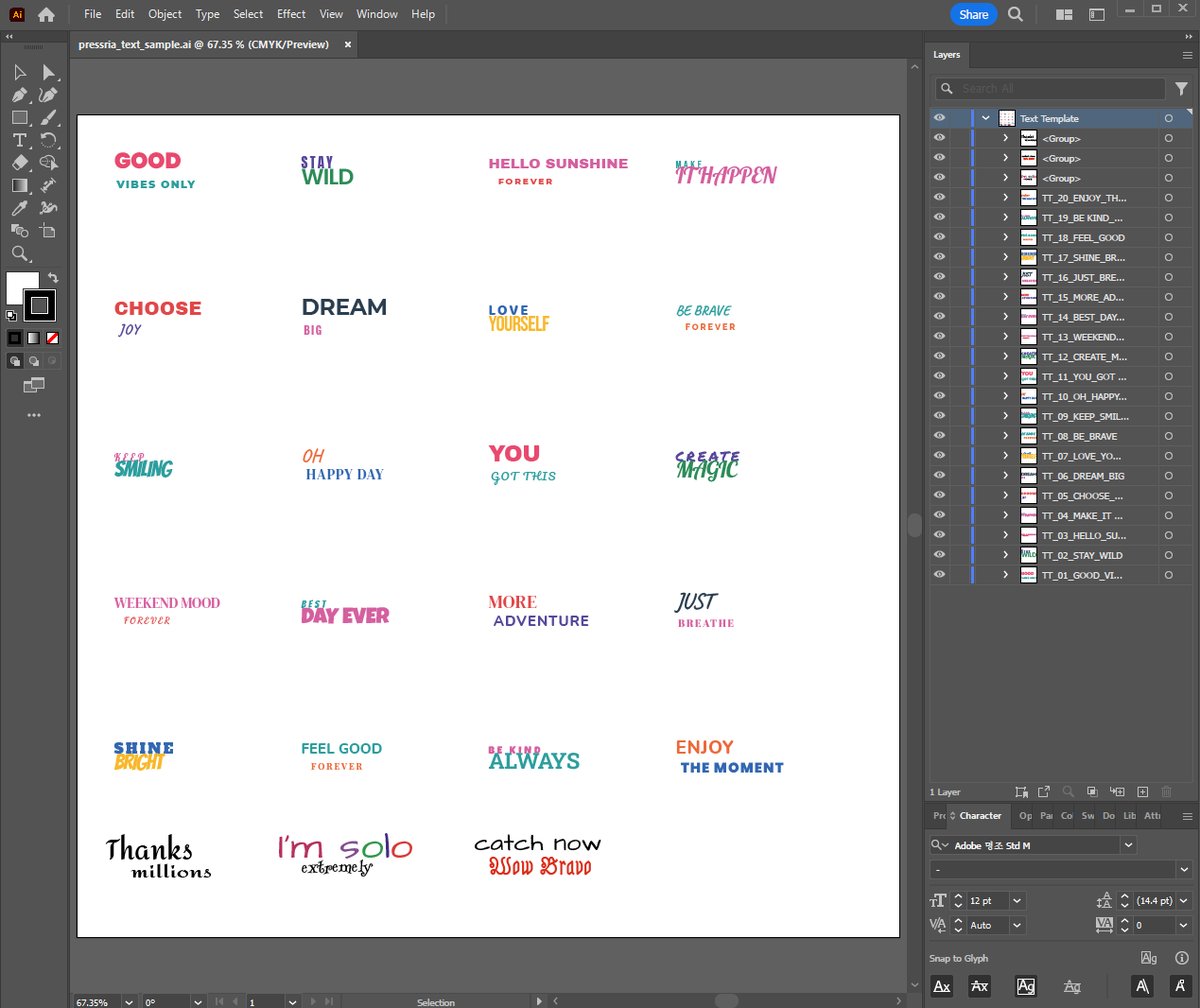Toggle Snap to Angular Guides button
This screenshot has height=1008, width=1200.
coord(1144,986)
